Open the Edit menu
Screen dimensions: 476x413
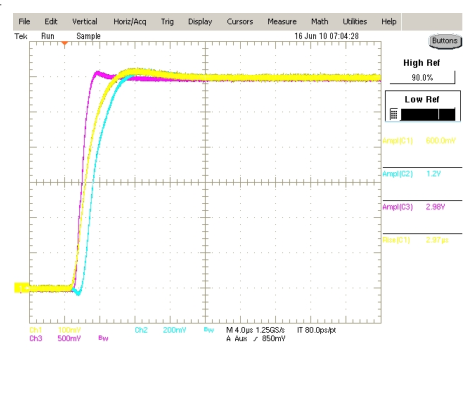(x=51, y=22)
